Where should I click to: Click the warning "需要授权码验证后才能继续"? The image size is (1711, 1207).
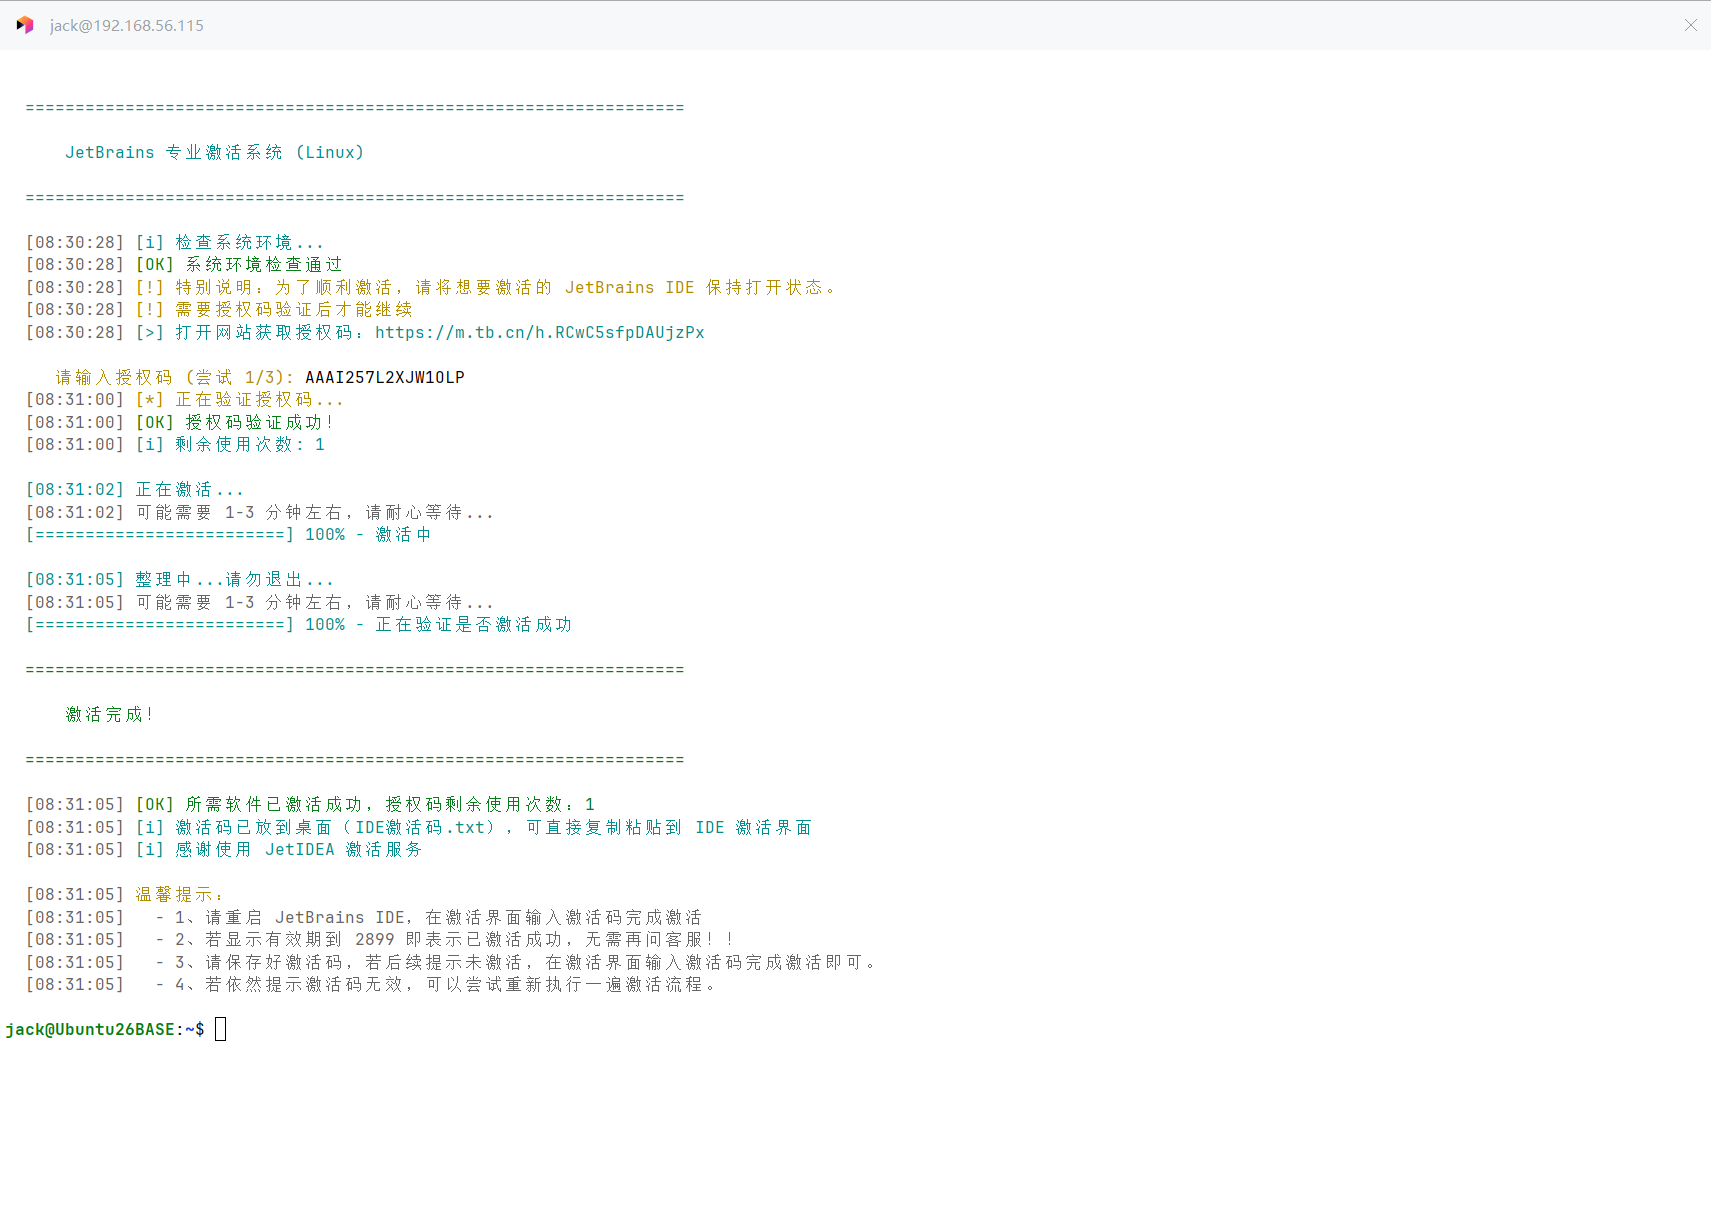click(294, 309)
